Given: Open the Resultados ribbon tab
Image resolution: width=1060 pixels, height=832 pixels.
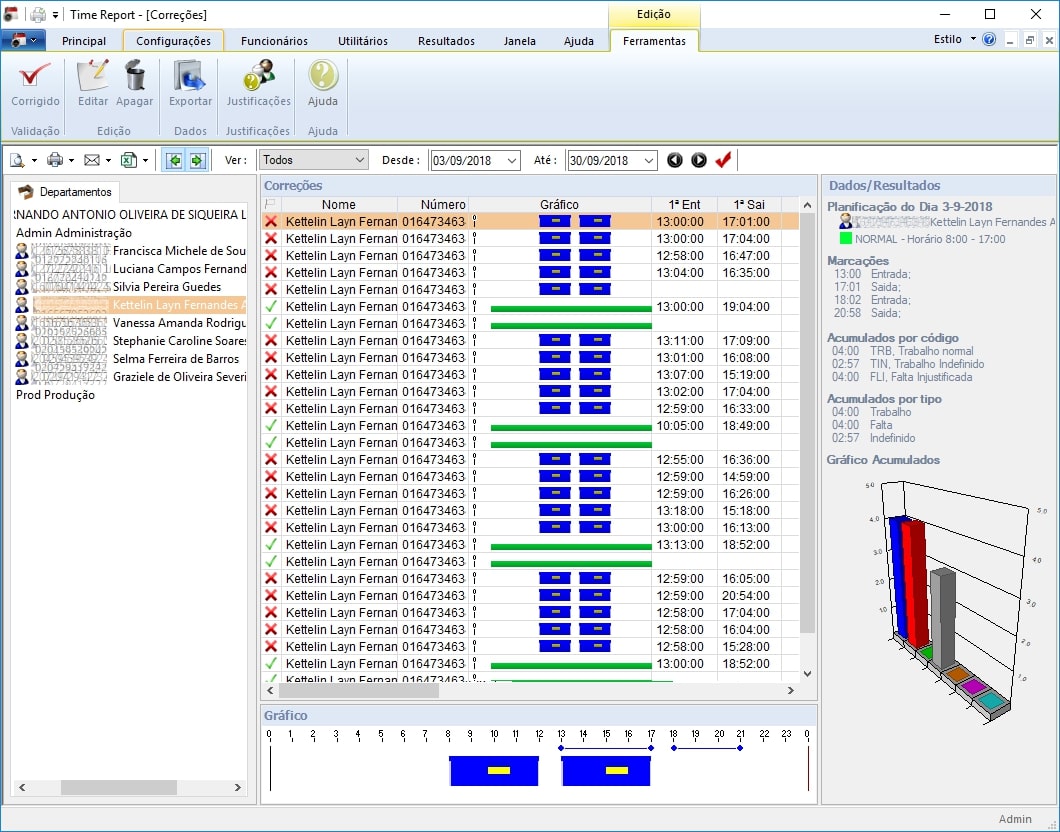Looking at the screenshot, I should click(446, 41).
